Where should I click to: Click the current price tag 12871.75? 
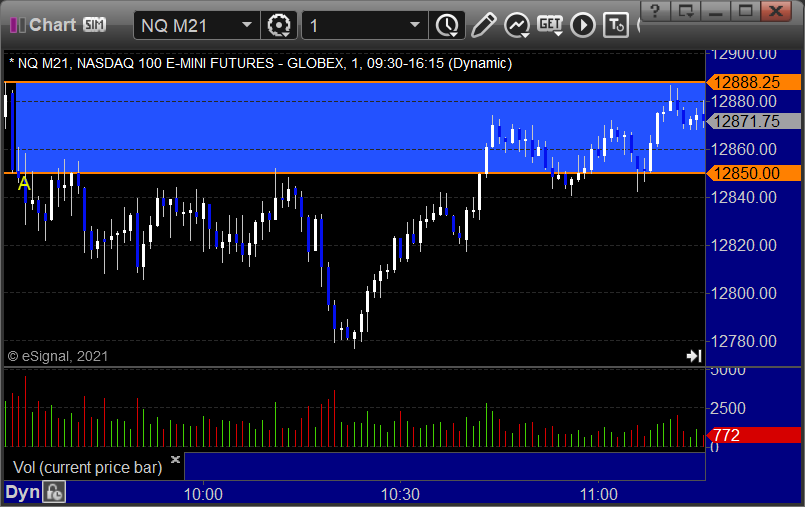pyautogui.click(x=754, y=122)
